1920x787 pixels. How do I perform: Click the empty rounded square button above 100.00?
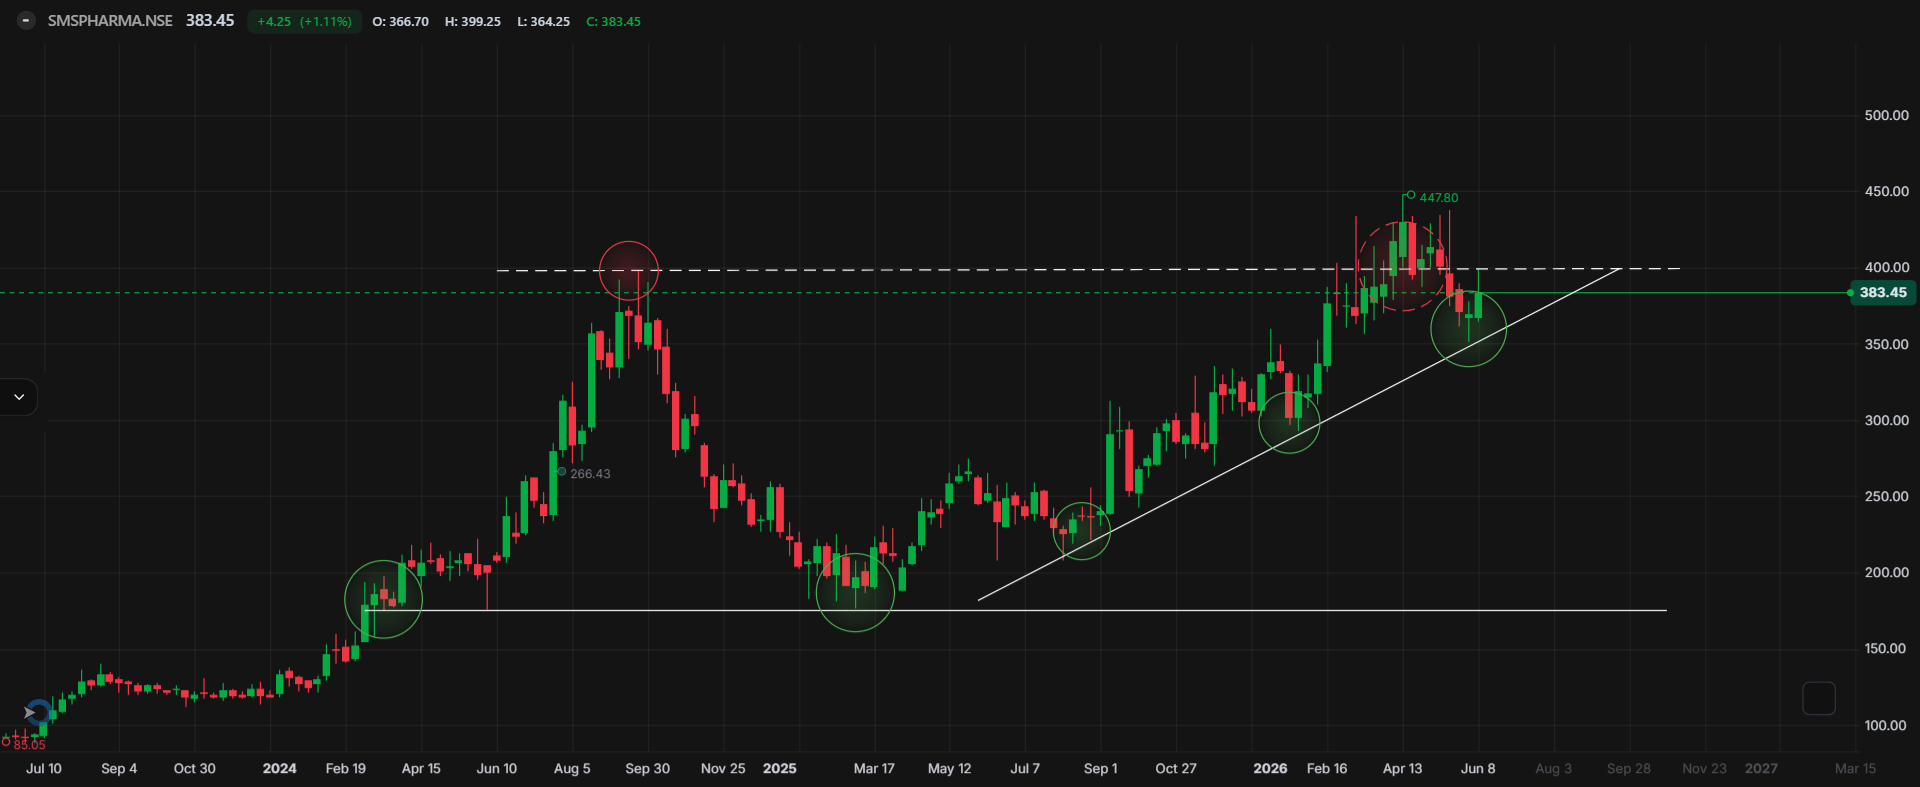click(x=1819, y=698)
